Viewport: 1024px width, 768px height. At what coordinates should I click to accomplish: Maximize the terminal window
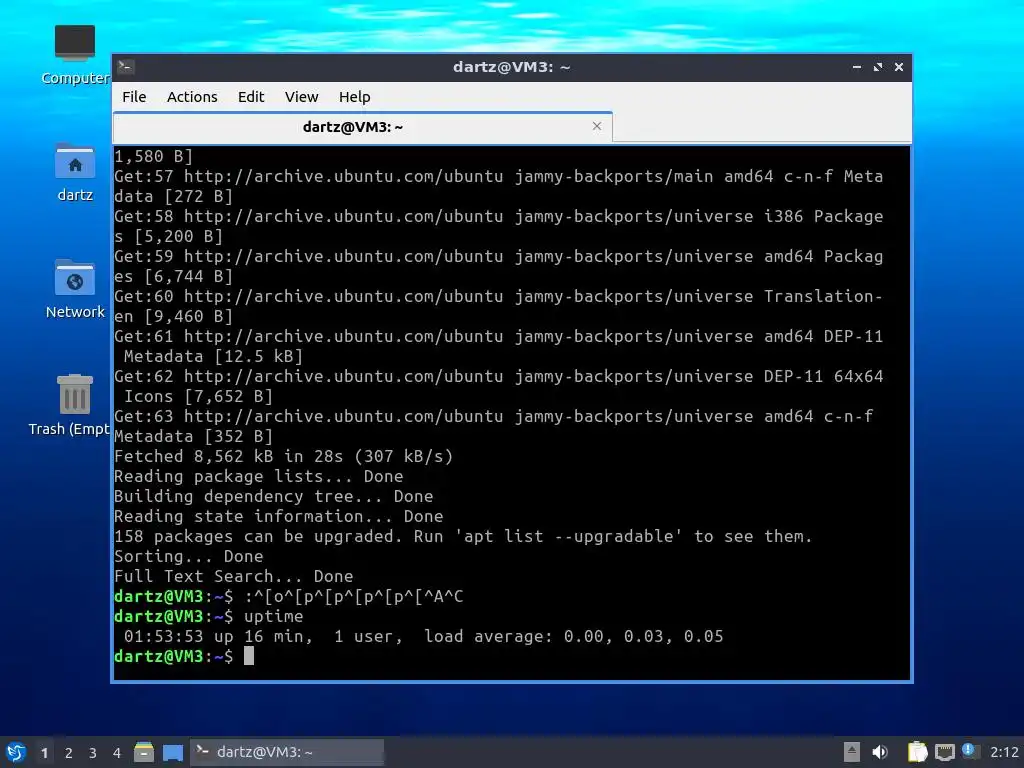(878, 67)
